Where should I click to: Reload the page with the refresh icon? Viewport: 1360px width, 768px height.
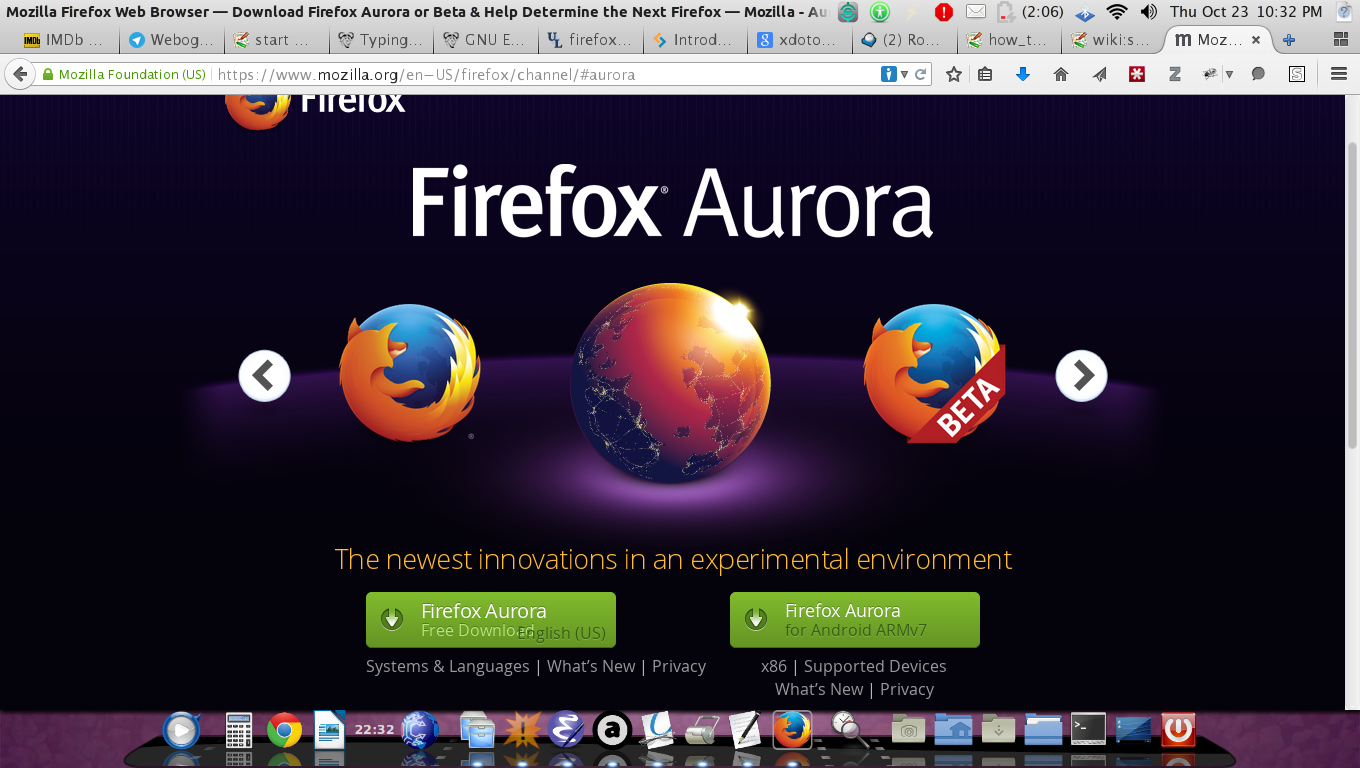click(921, 74)
